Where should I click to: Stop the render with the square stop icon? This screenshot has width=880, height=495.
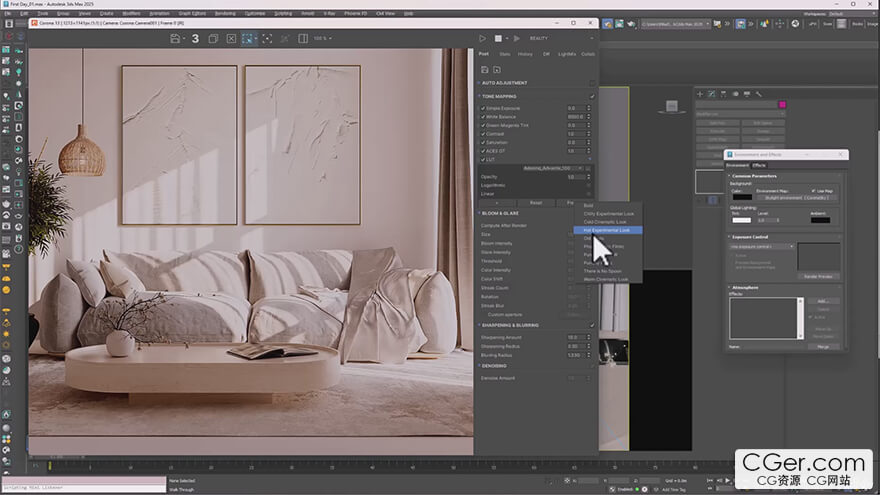[x=498, y=39]
